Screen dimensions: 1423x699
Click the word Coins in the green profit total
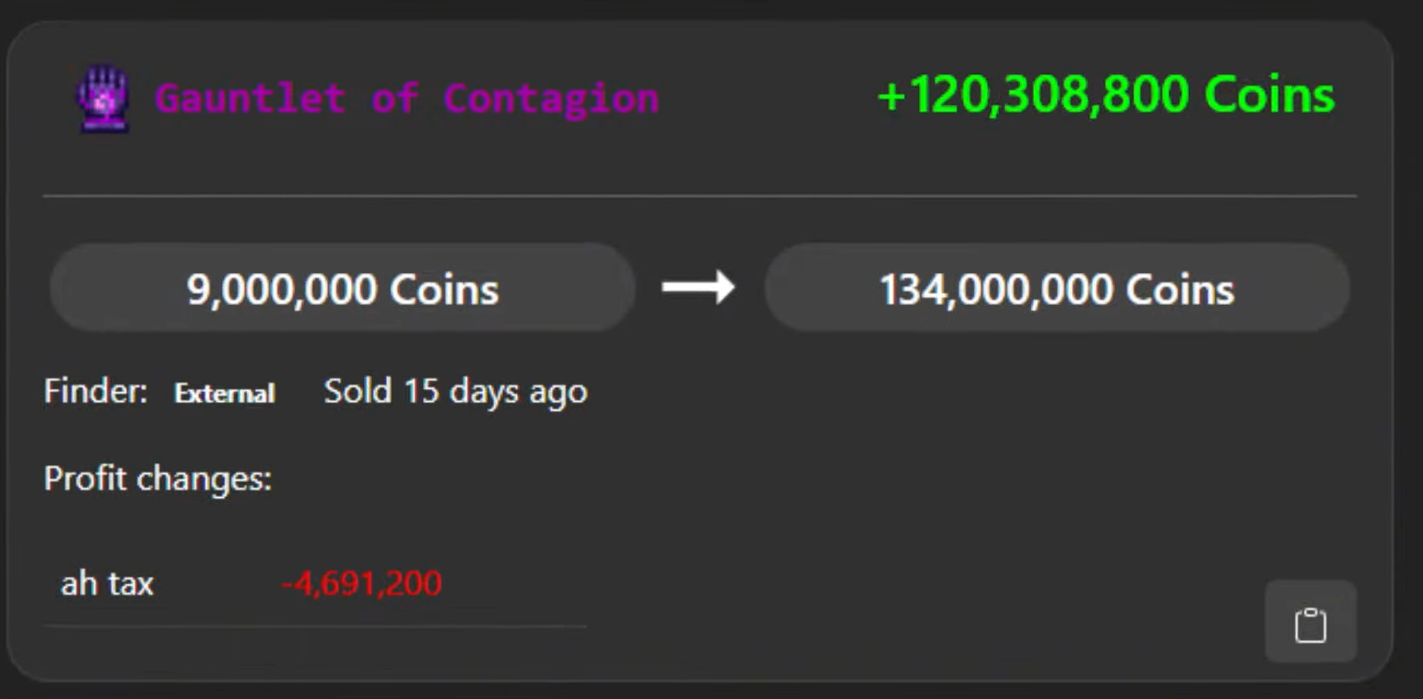click(1269, 96)
